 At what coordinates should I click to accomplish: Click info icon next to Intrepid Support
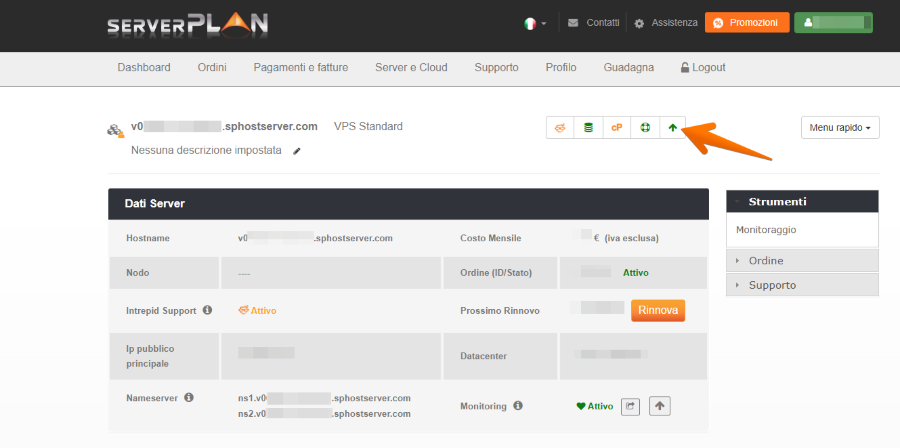(208, 310)
